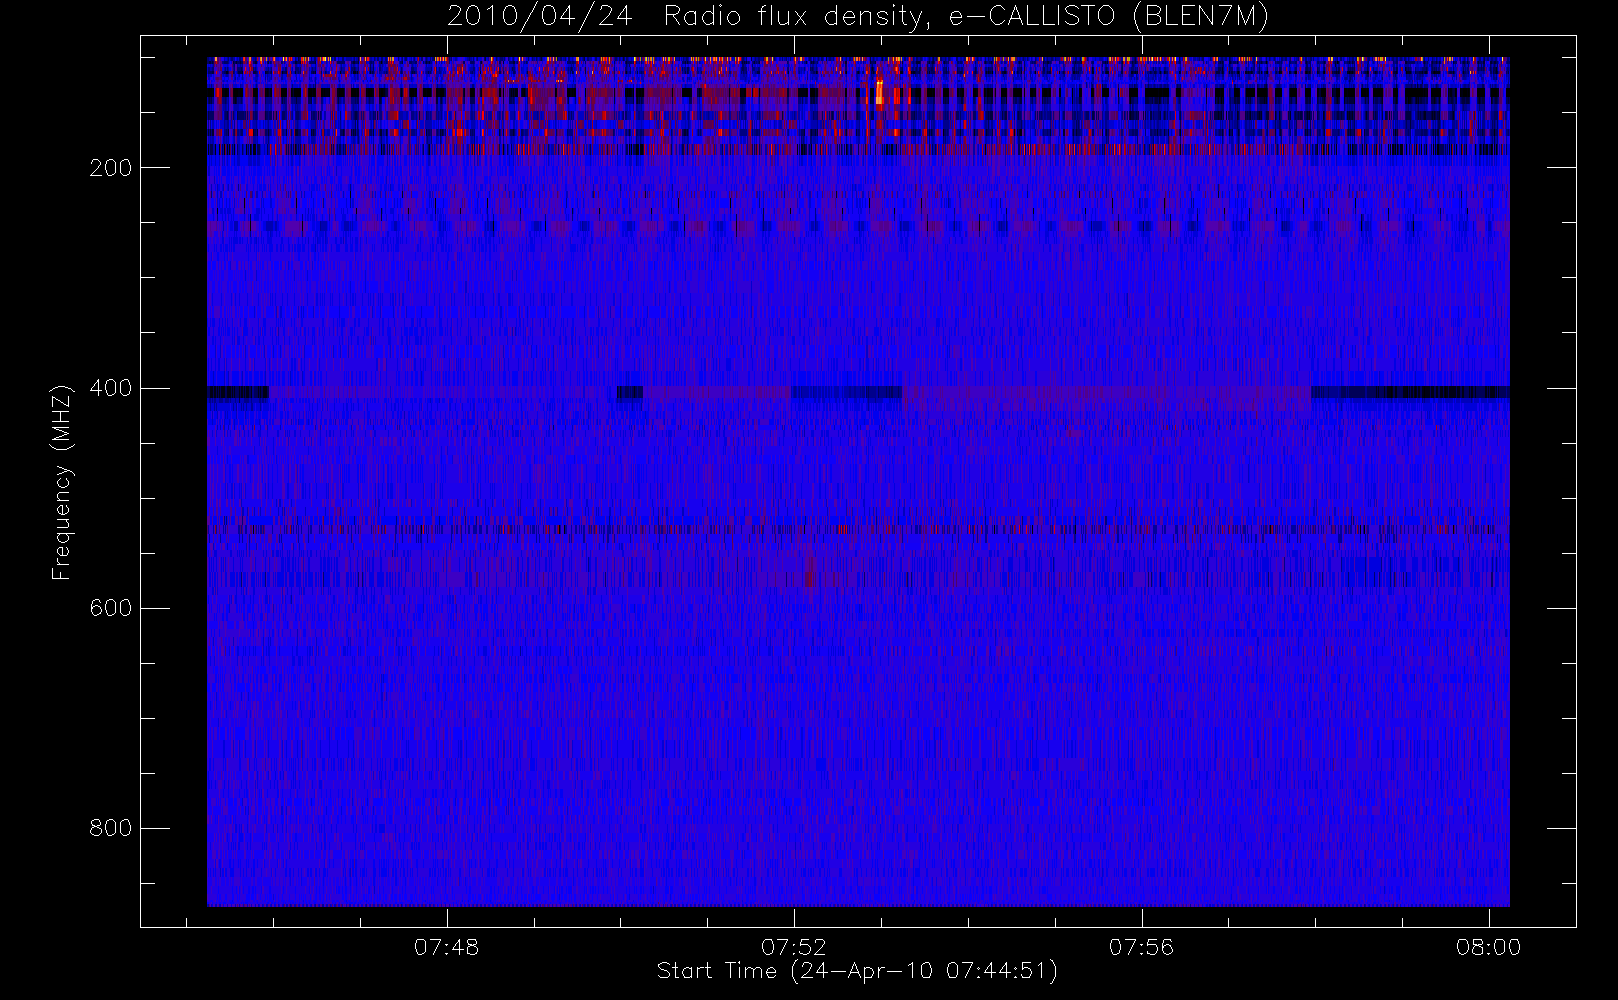Image resolution: width=1618 pixels, height=1000 pixels.
Task: Click the 'Frequency (MHZ)' axis title
Action: click(x=62, y=482)
